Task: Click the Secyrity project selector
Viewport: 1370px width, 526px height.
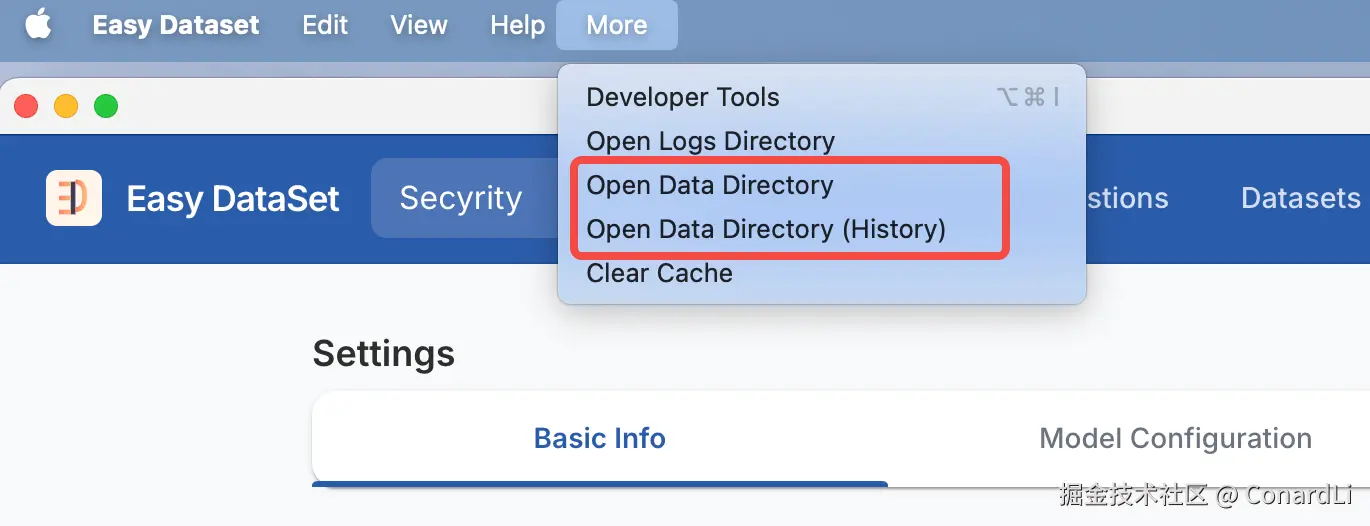Action: click(x=461, y=198)
